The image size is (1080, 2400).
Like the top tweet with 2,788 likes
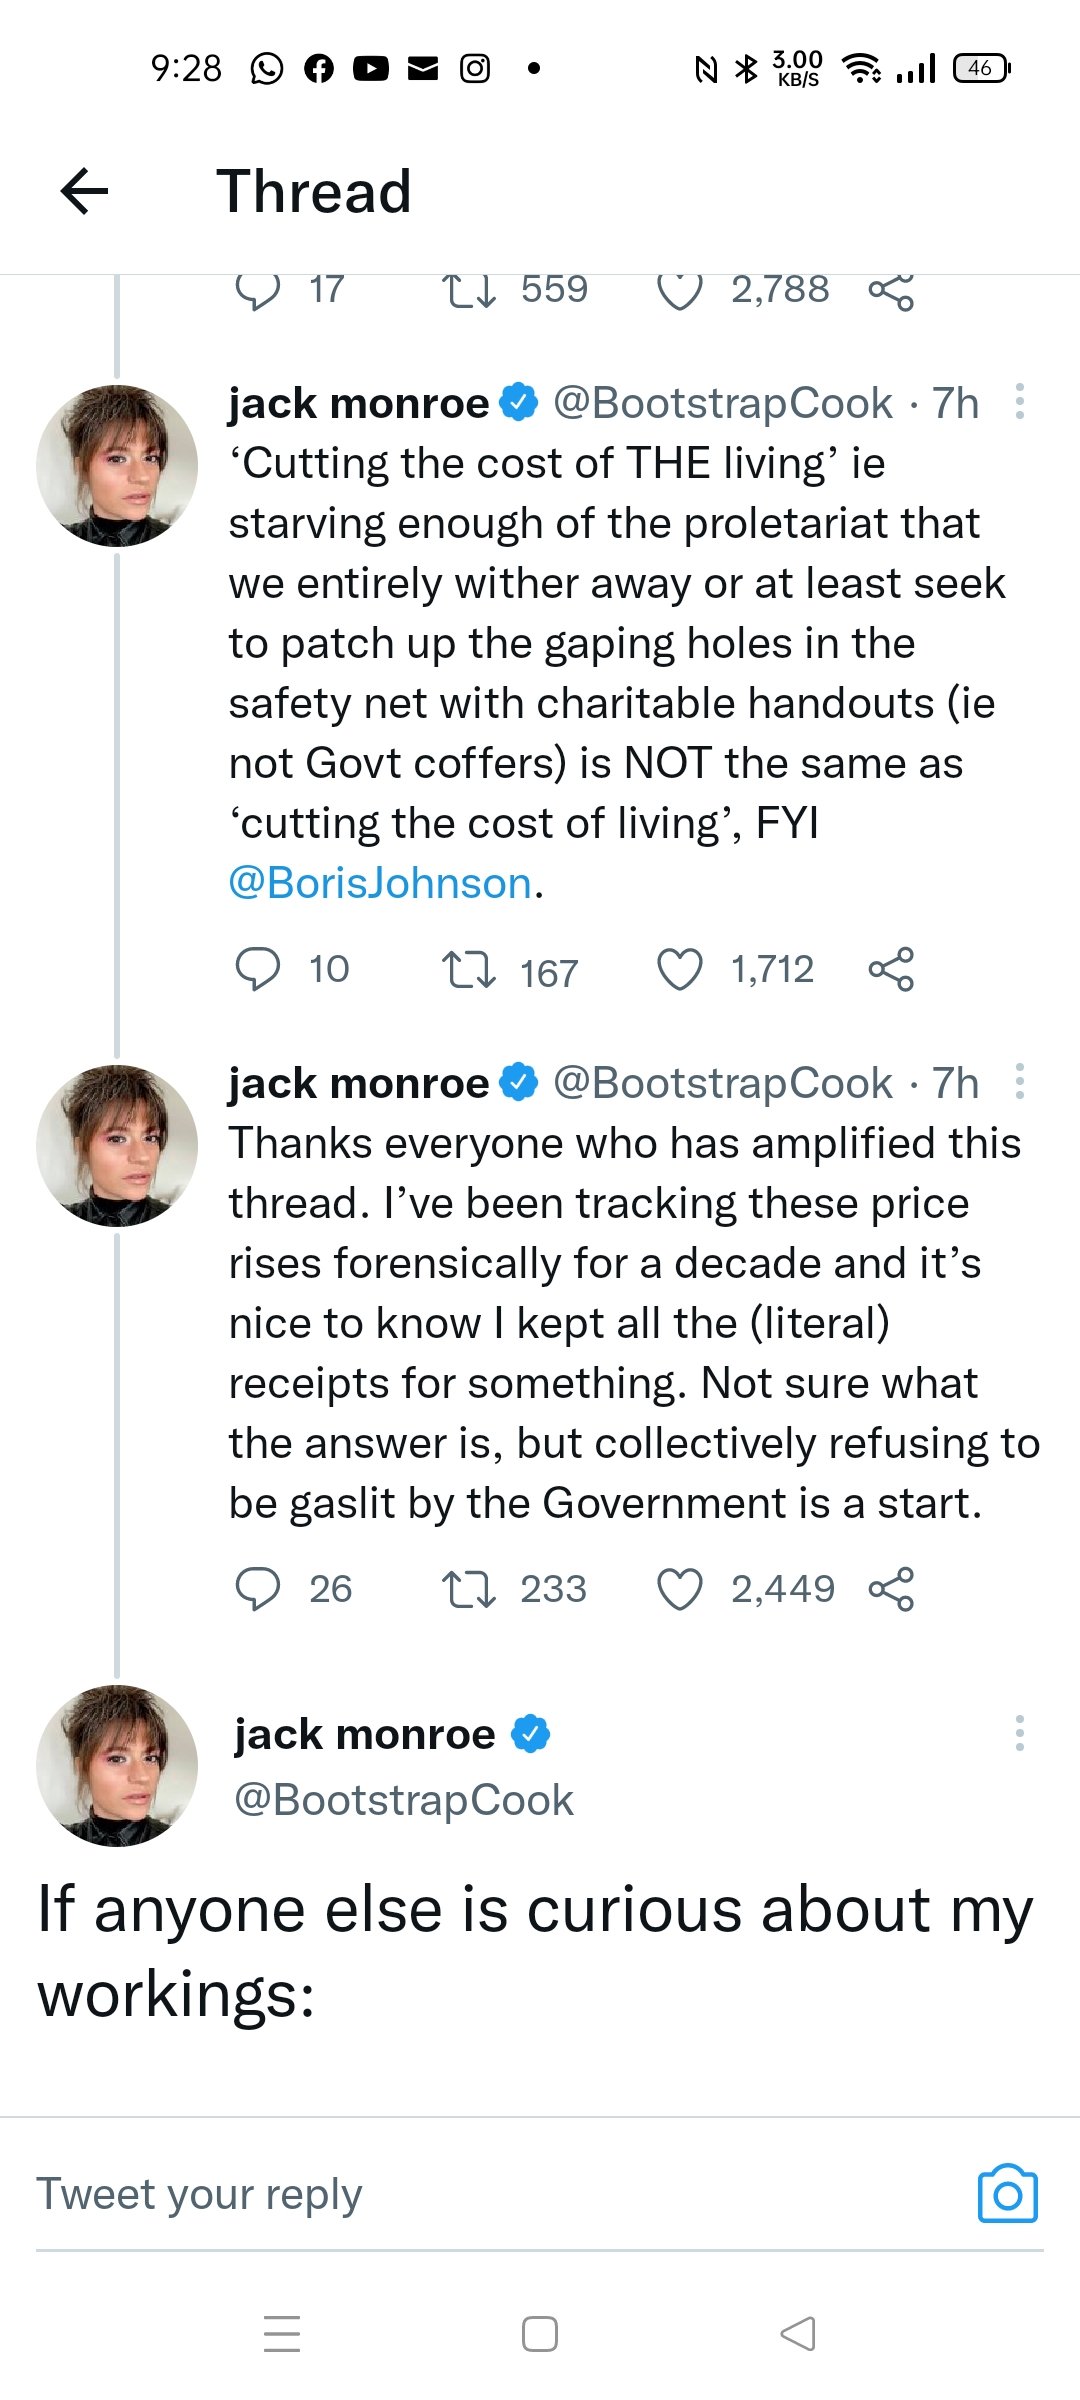[x=680, y=291]
